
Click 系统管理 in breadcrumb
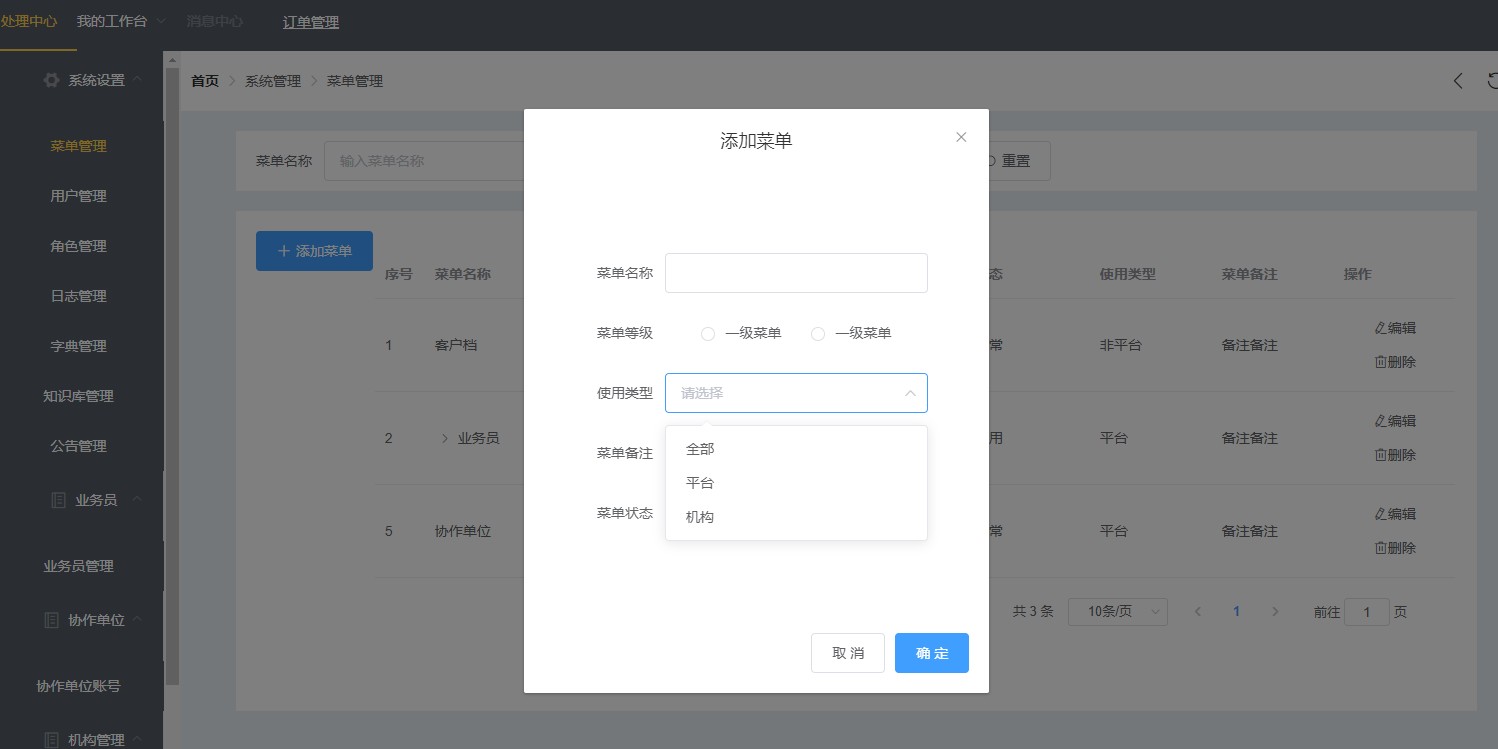[273, 81]
